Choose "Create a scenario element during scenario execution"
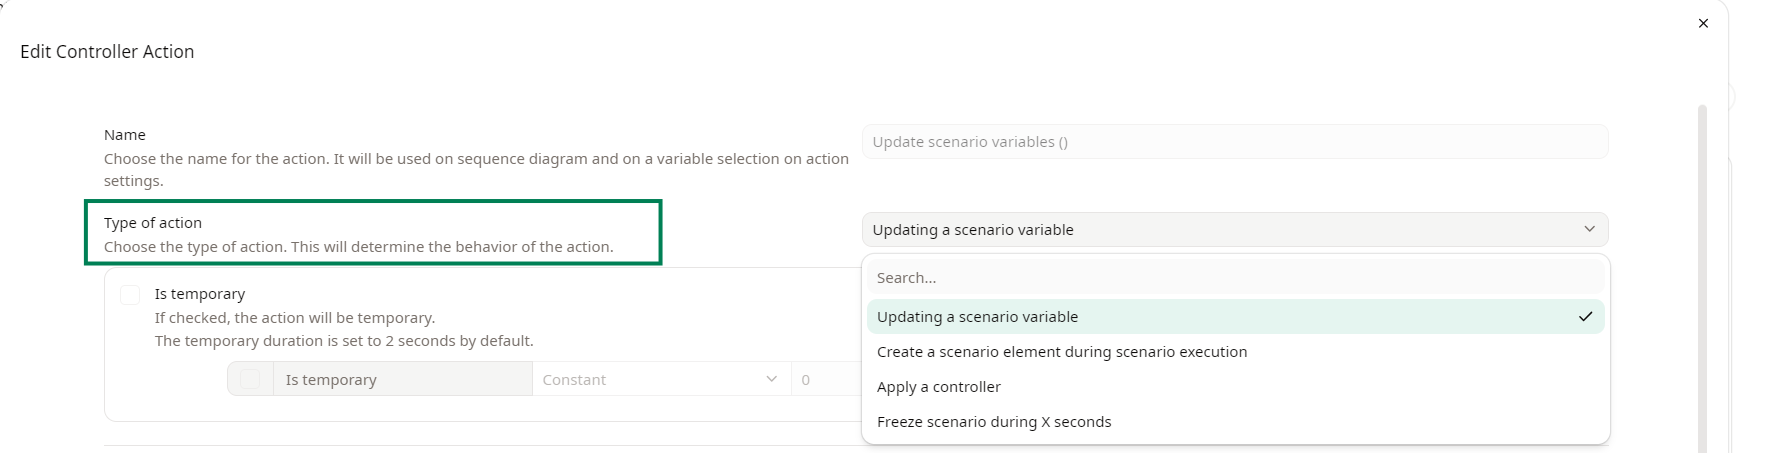Screen dimensions: 1774x453 click(x=1062, y=352)
